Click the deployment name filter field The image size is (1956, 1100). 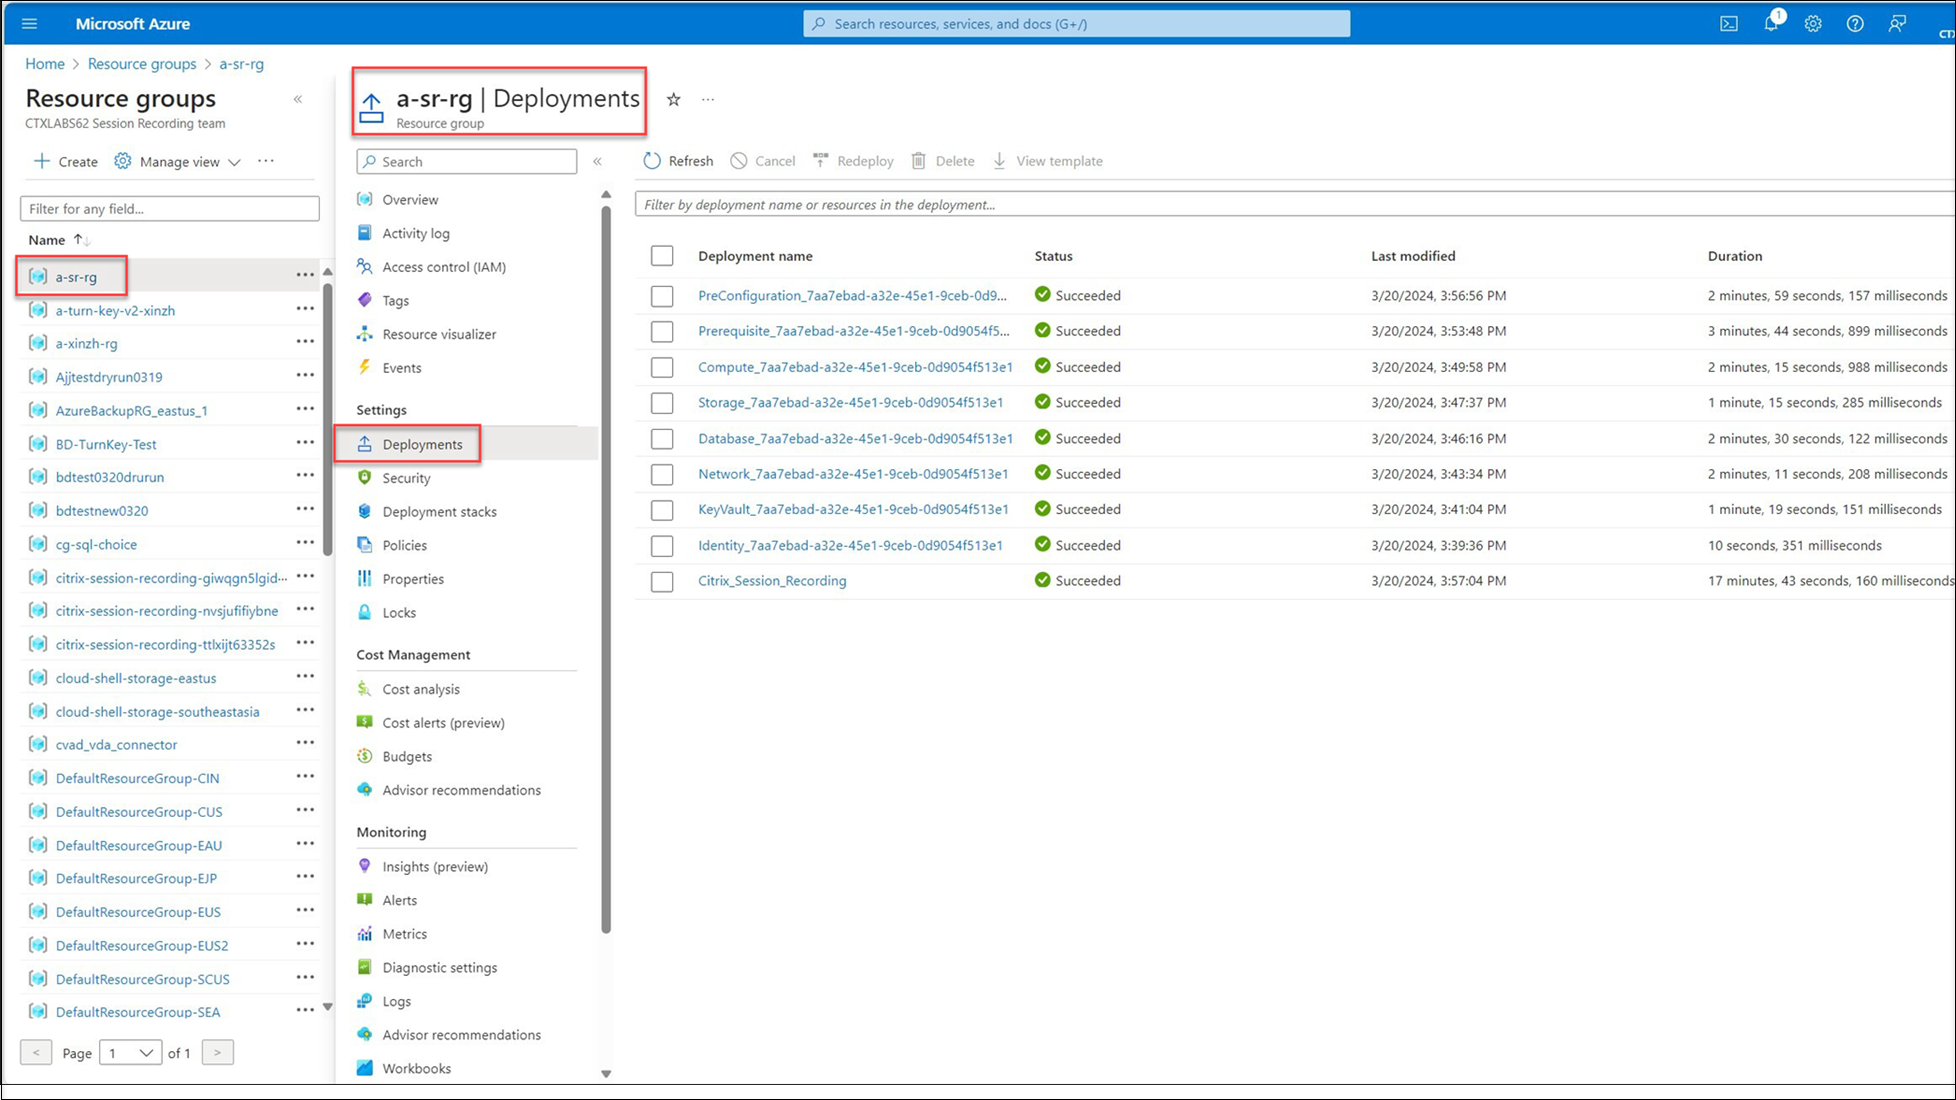(1290, 205)
